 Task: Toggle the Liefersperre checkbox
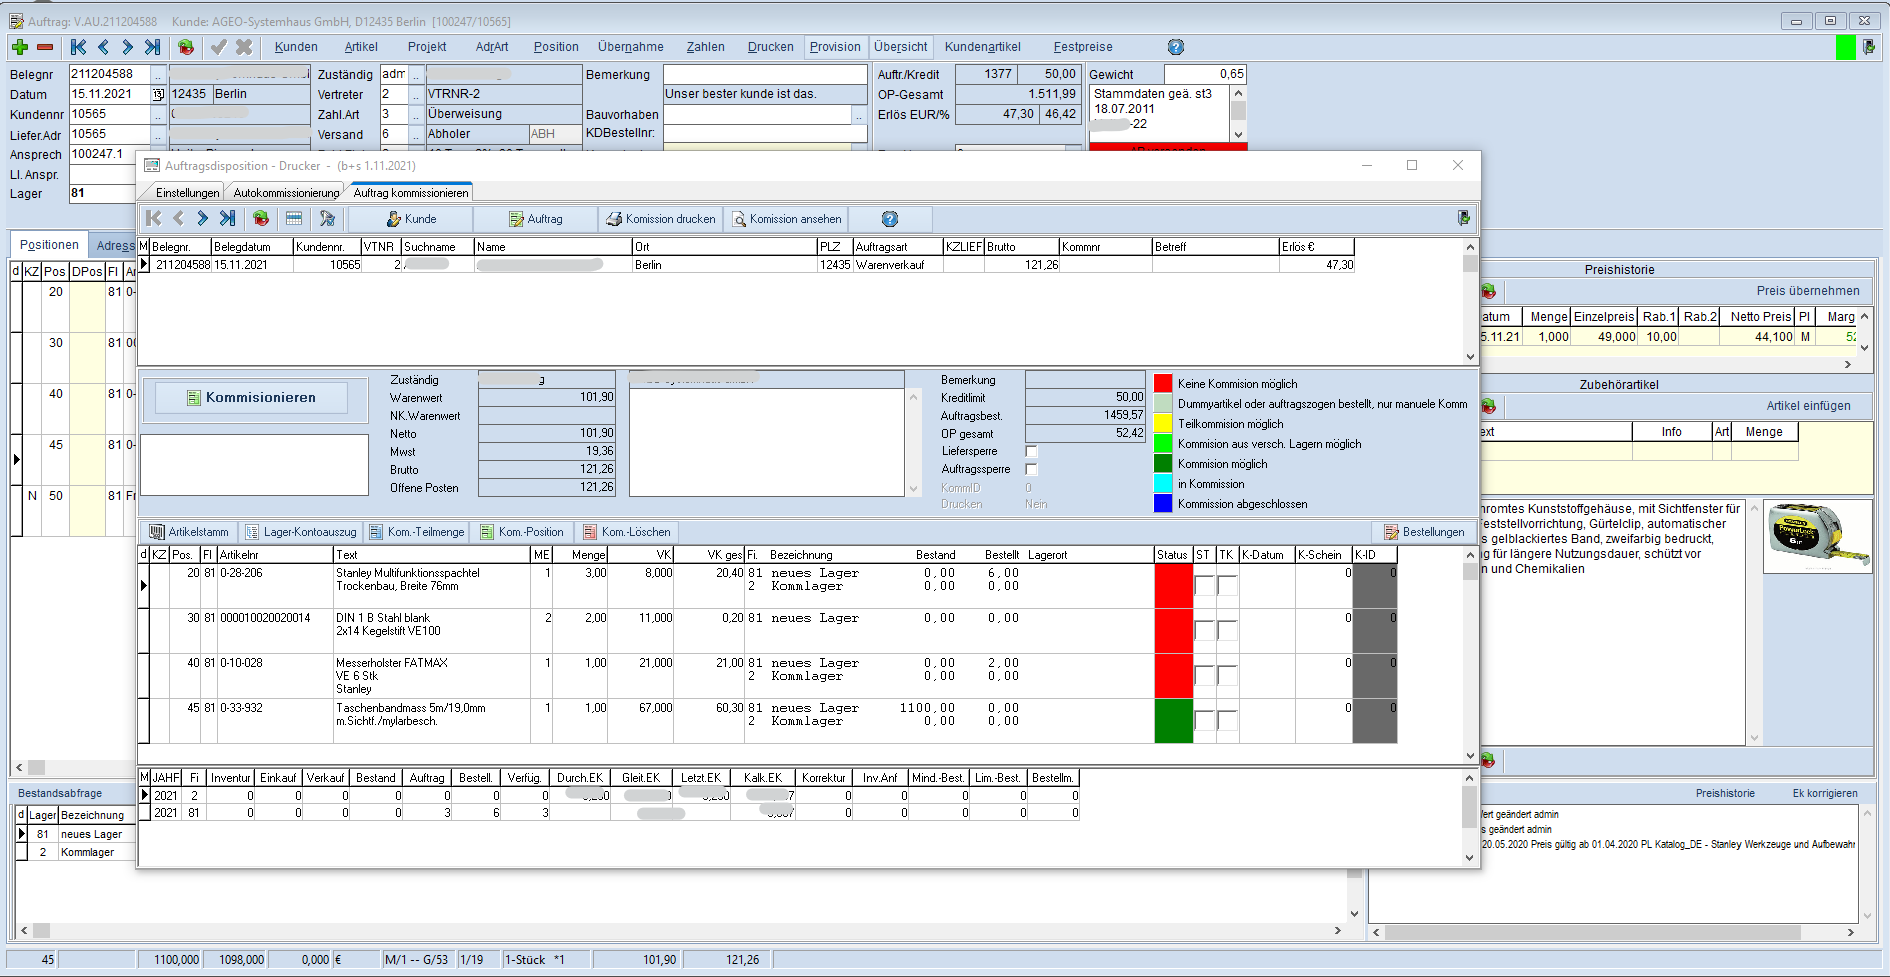1031,452
